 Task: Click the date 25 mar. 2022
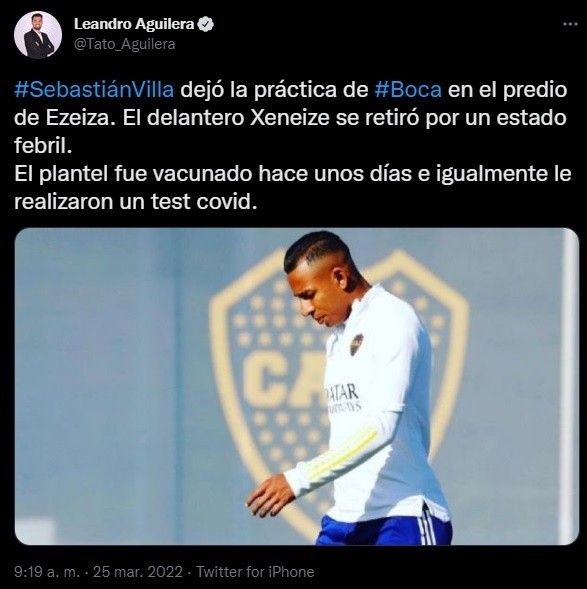(137, 572)
